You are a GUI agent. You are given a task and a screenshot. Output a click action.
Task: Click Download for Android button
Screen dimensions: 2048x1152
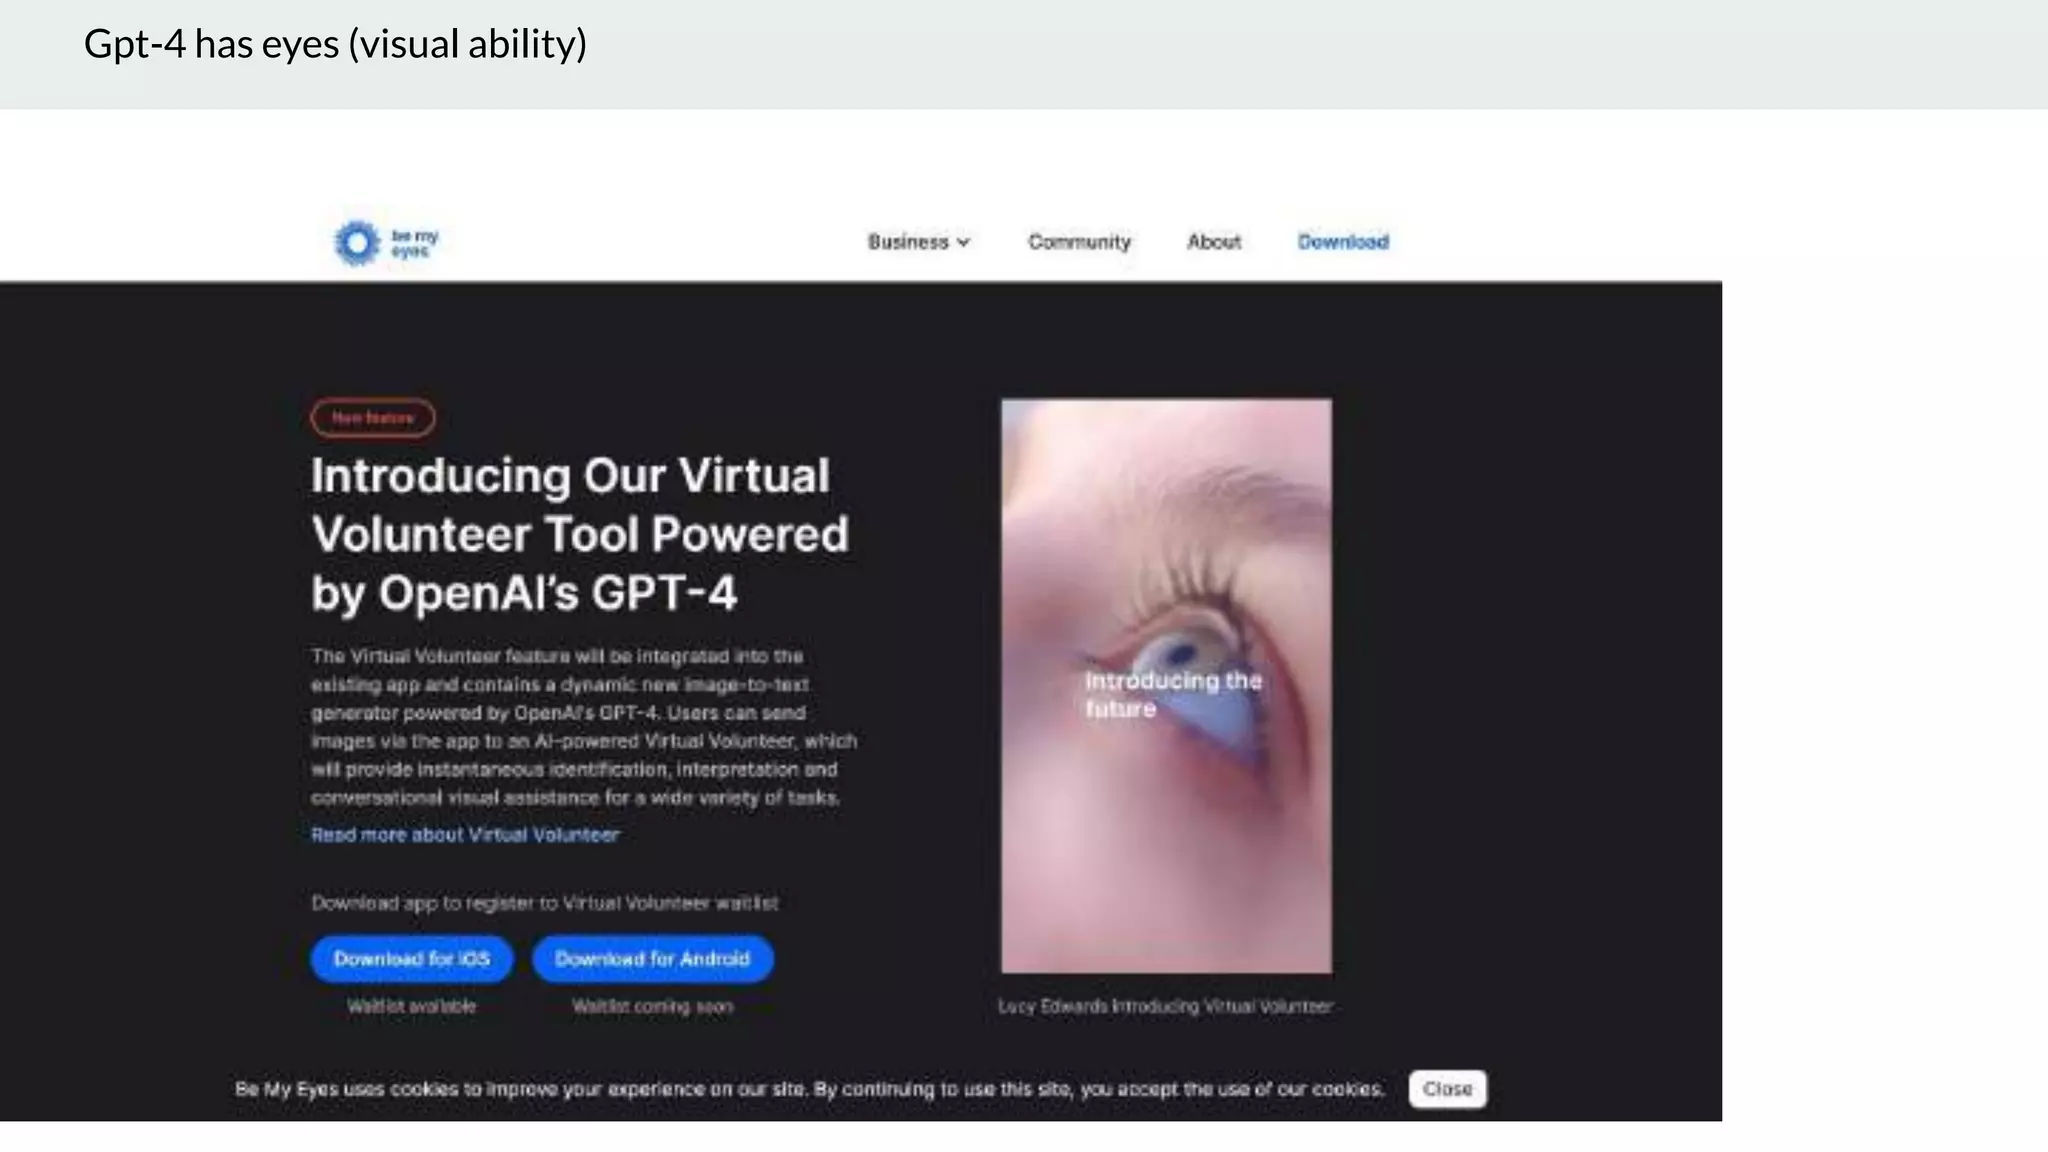(652, 959)
